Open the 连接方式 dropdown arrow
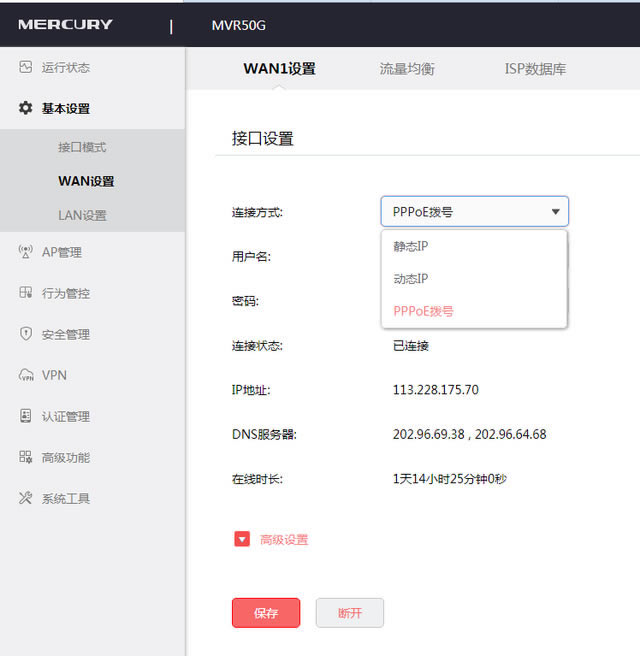The height and width of the screenshot is (656, 640). [555, 212]
